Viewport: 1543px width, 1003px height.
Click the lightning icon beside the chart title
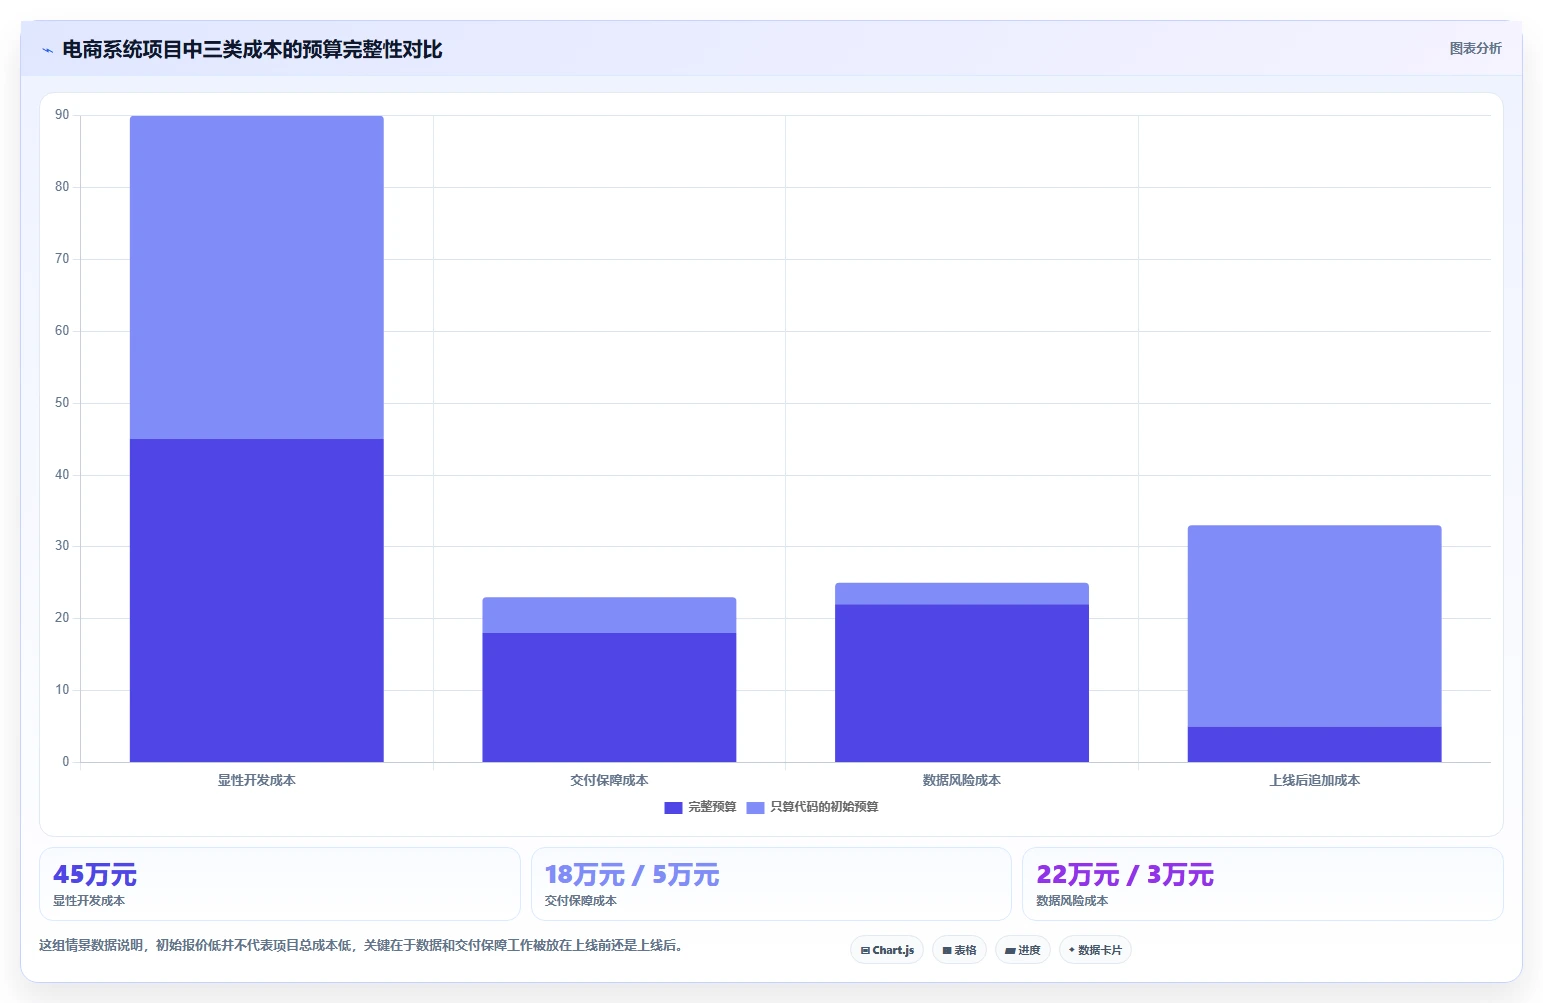pos(47,50)
